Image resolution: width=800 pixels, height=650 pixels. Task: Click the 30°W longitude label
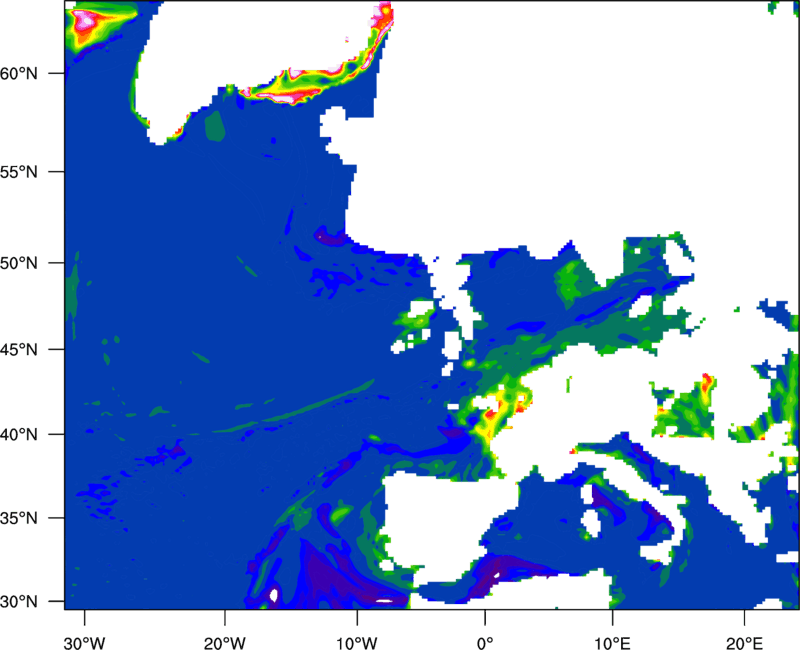85,643
